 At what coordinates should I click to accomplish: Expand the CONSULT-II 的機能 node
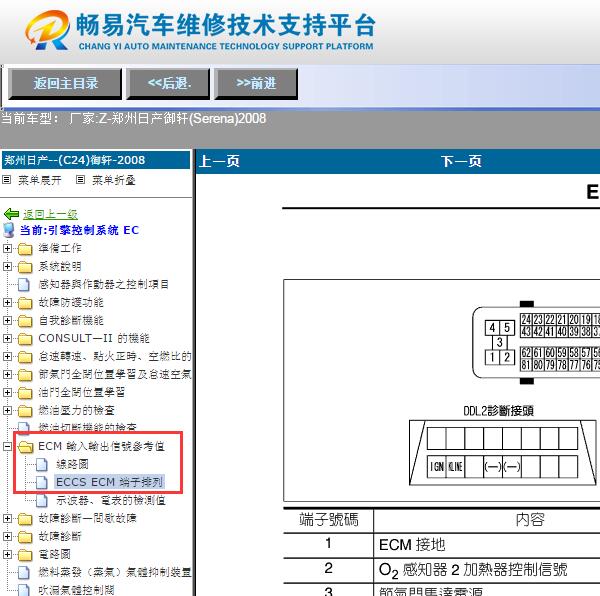coord(7,338)
